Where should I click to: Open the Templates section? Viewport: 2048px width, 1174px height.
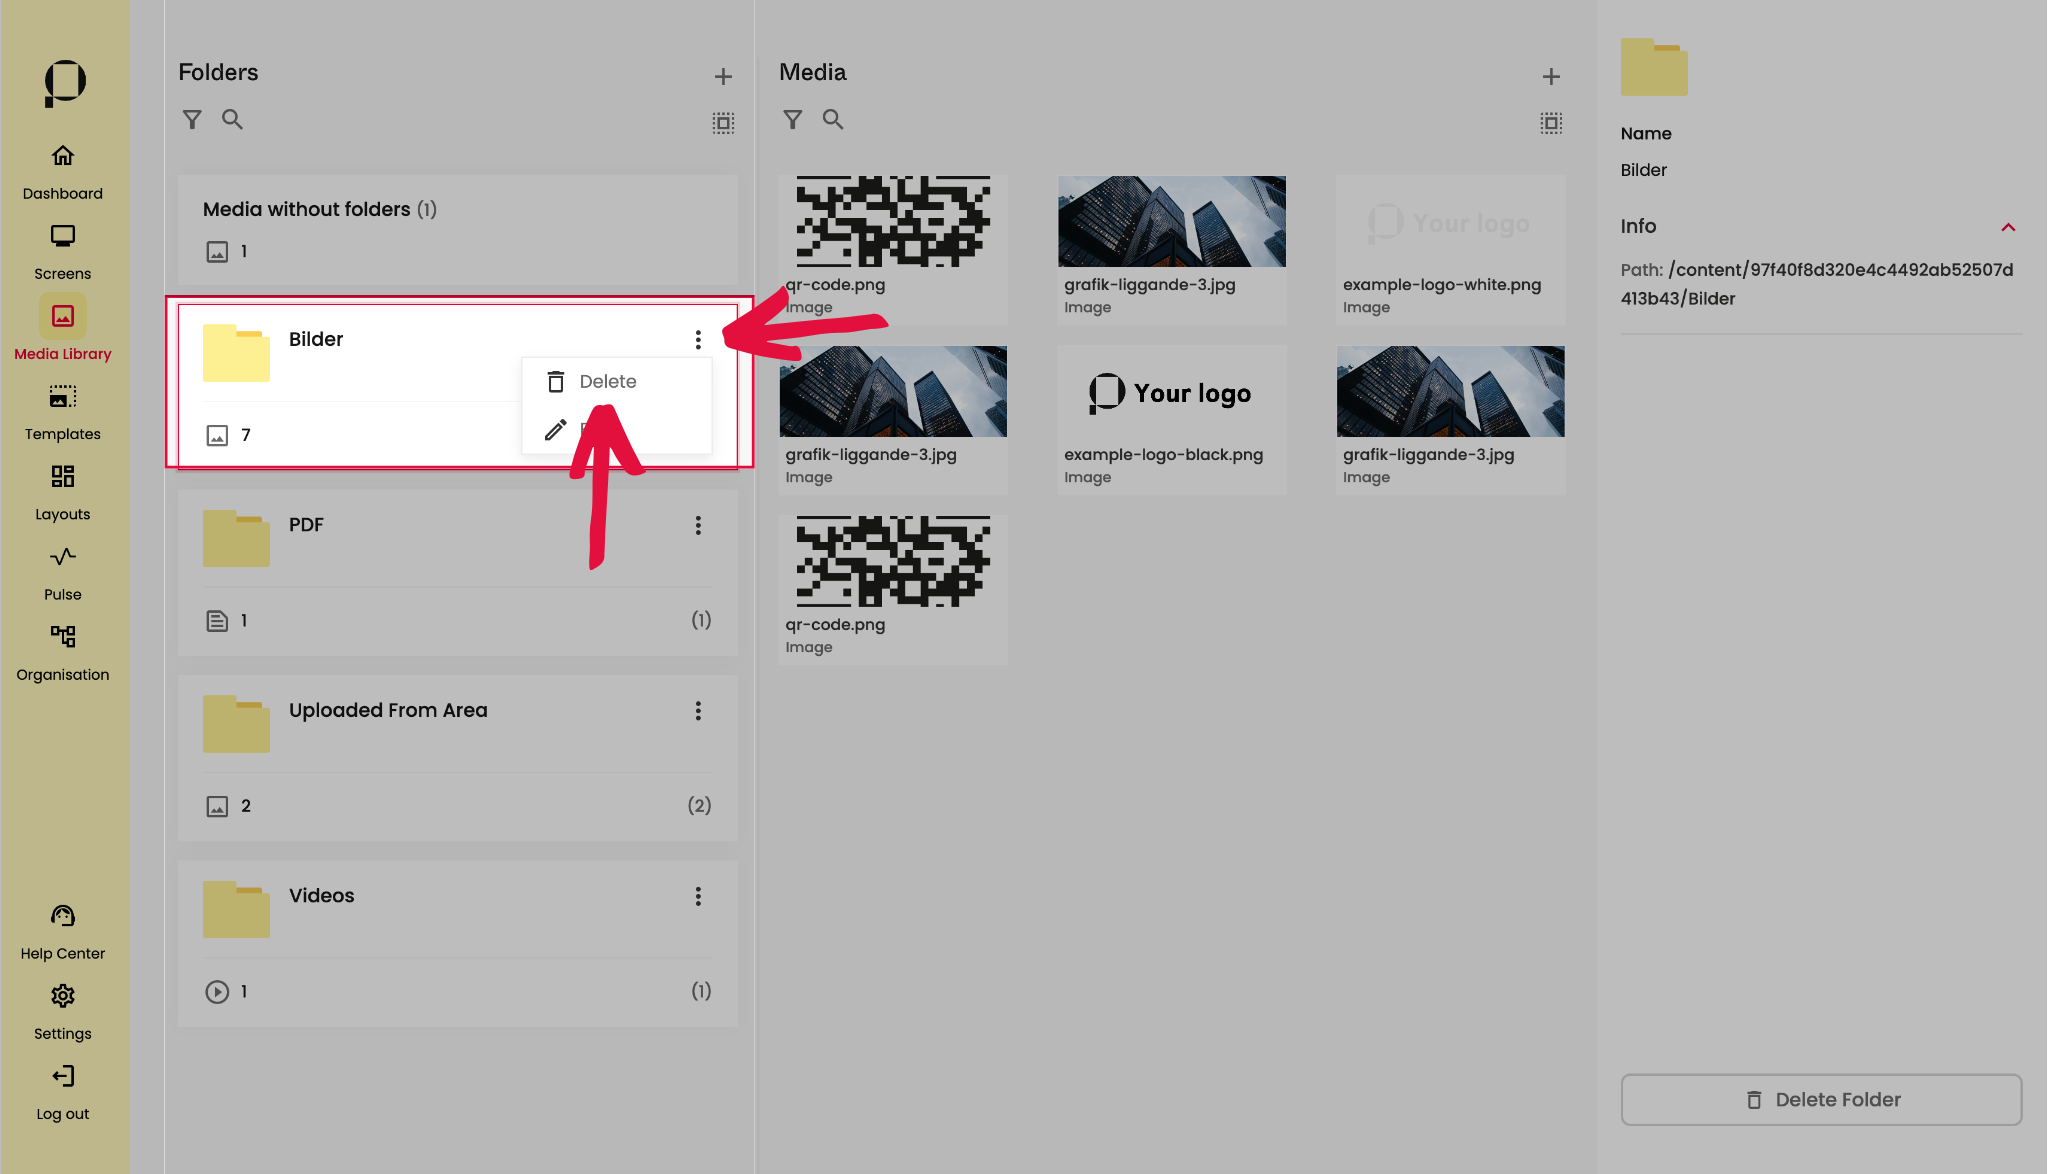[62, 411]
